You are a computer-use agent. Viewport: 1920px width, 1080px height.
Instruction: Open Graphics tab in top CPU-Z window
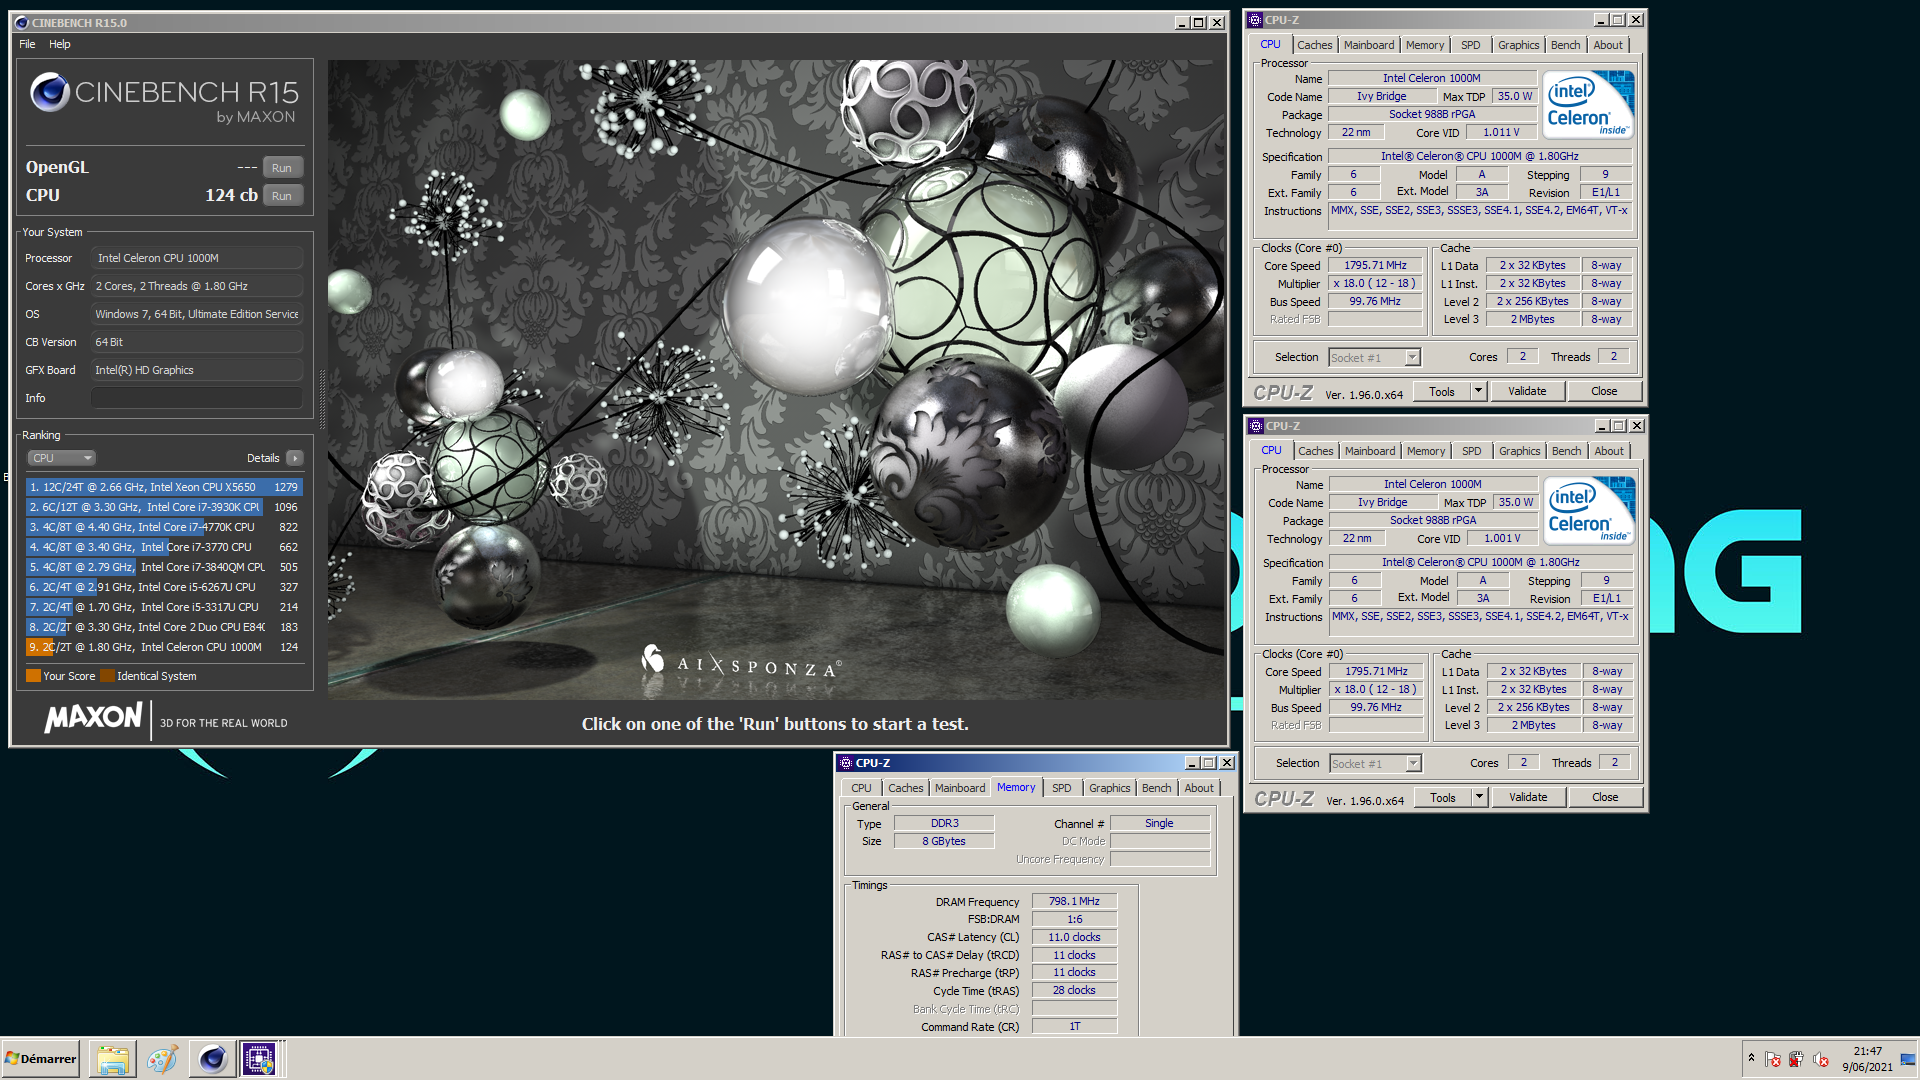click(1518, 45)
